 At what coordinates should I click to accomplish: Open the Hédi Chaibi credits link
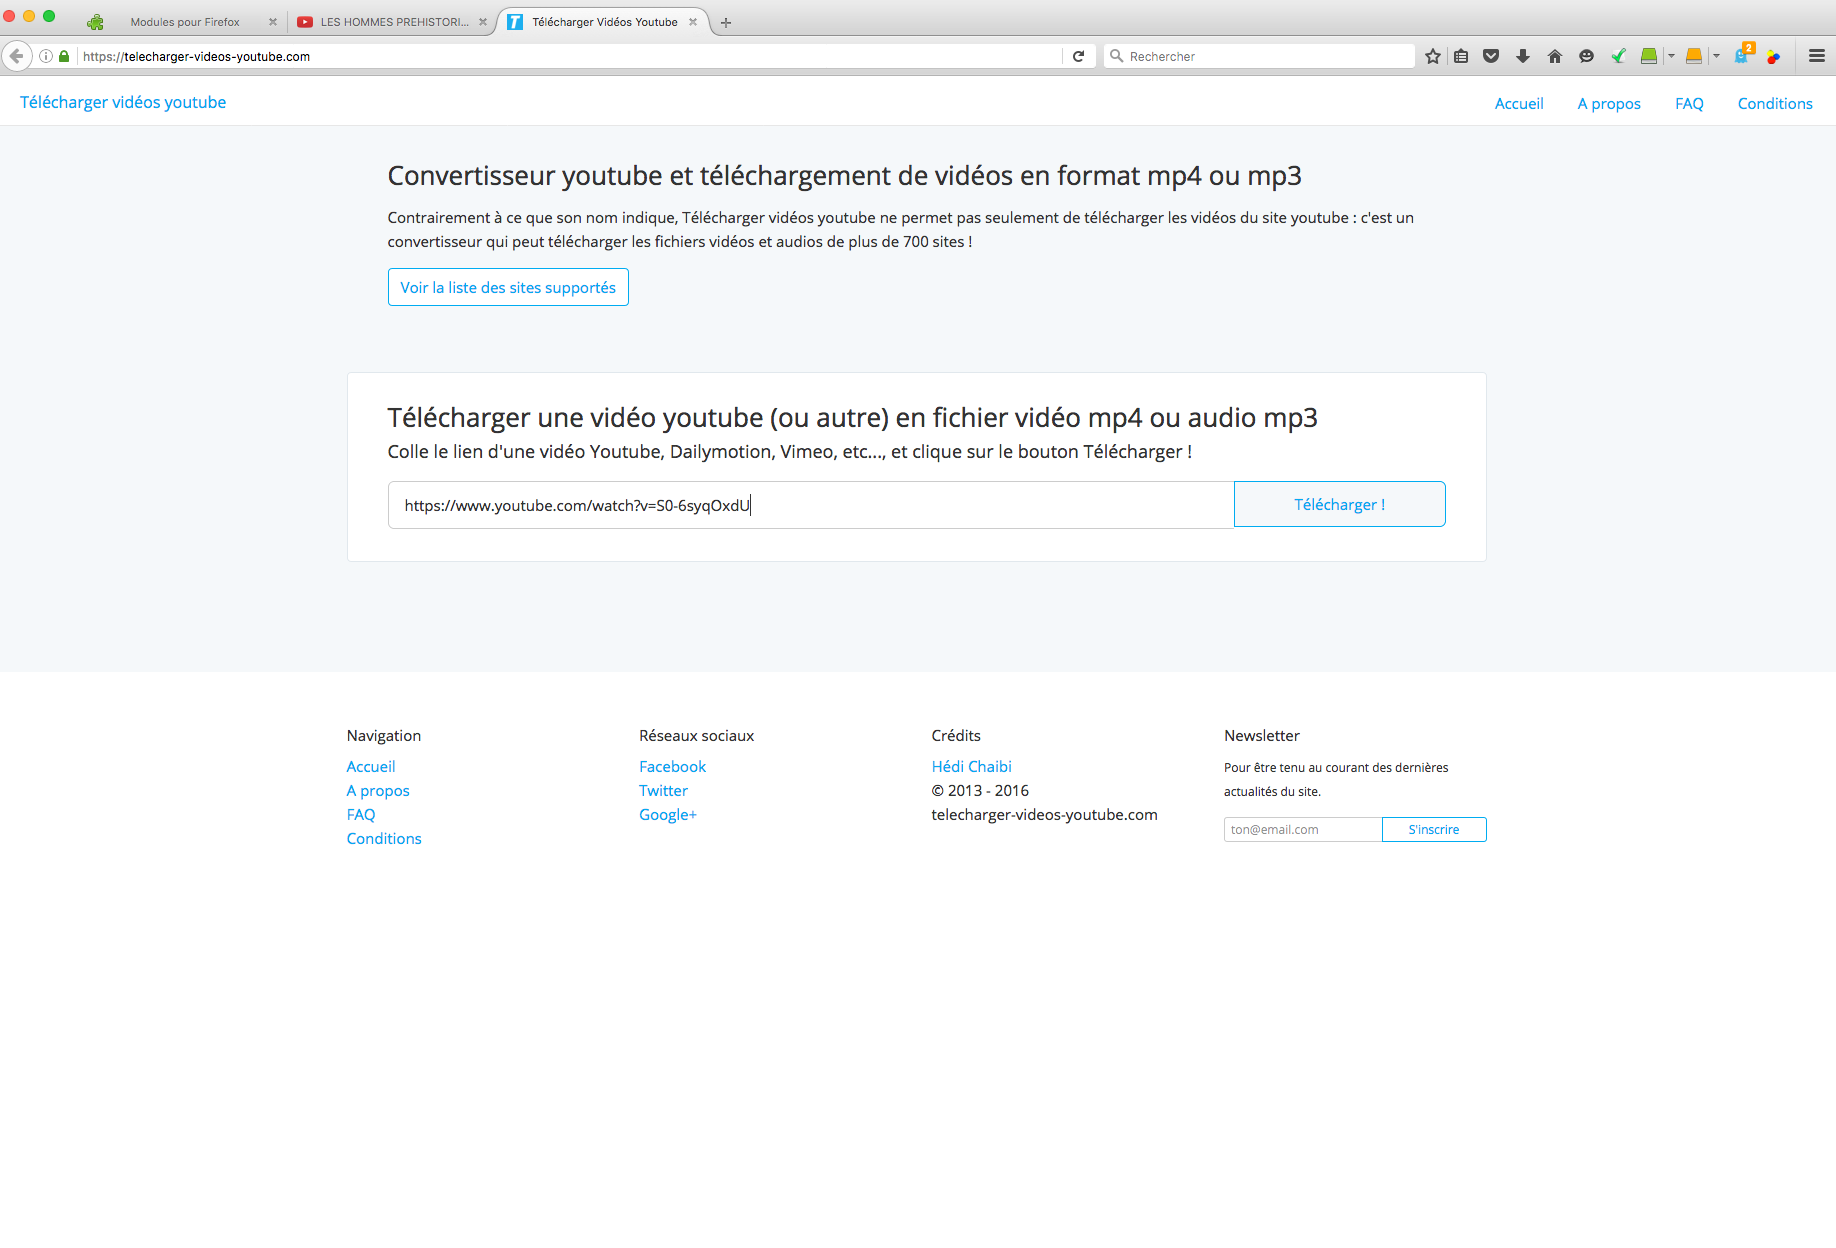[x=972, y=767]
